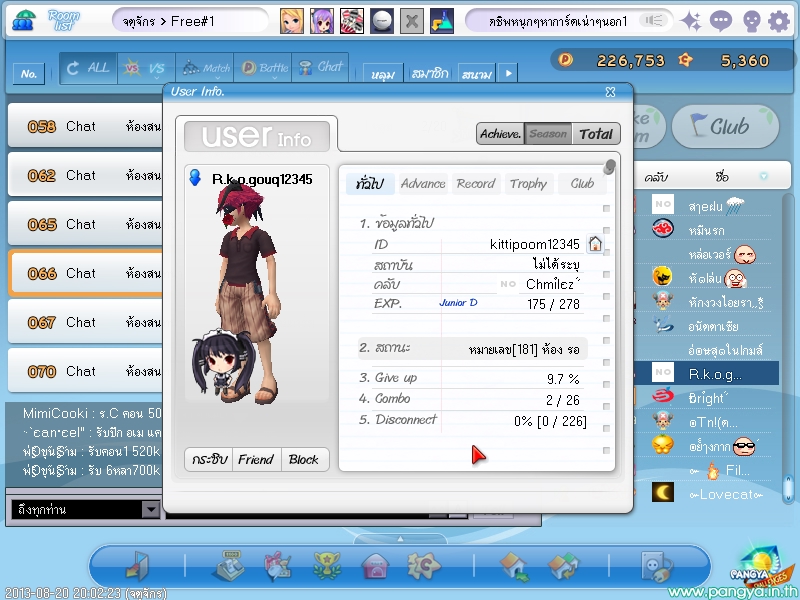Click the star C icon in bottom bar
The image size is (800, 600).
(423, 566)
